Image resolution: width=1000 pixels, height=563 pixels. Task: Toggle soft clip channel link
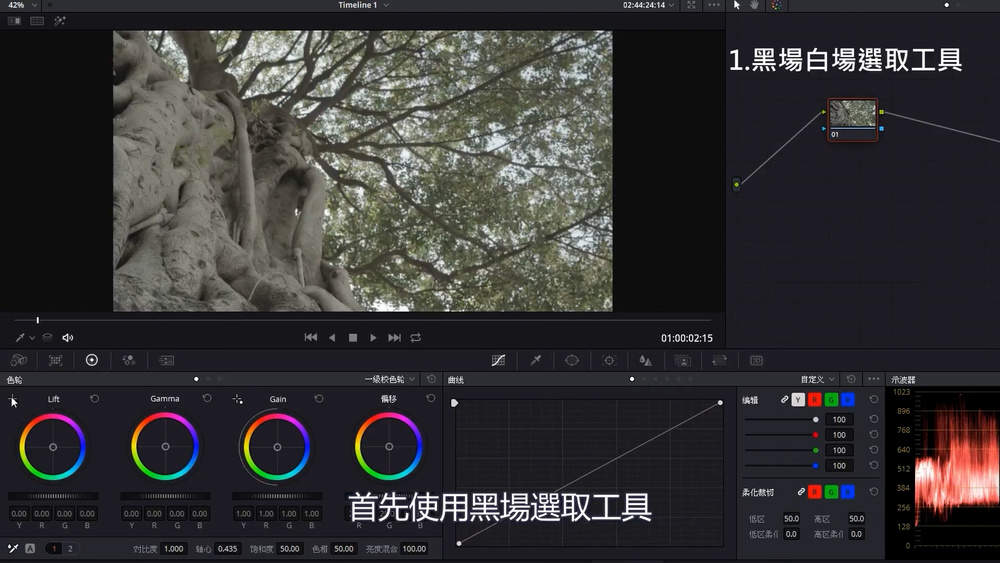pos(801,492)
